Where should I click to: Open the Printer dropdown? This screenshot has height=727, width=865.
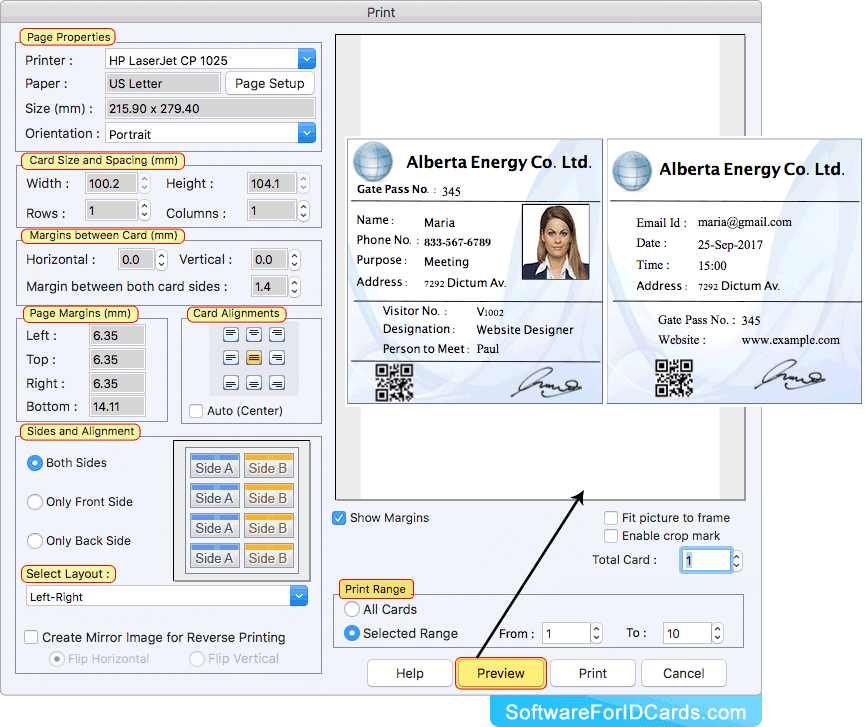pos(307,59)
